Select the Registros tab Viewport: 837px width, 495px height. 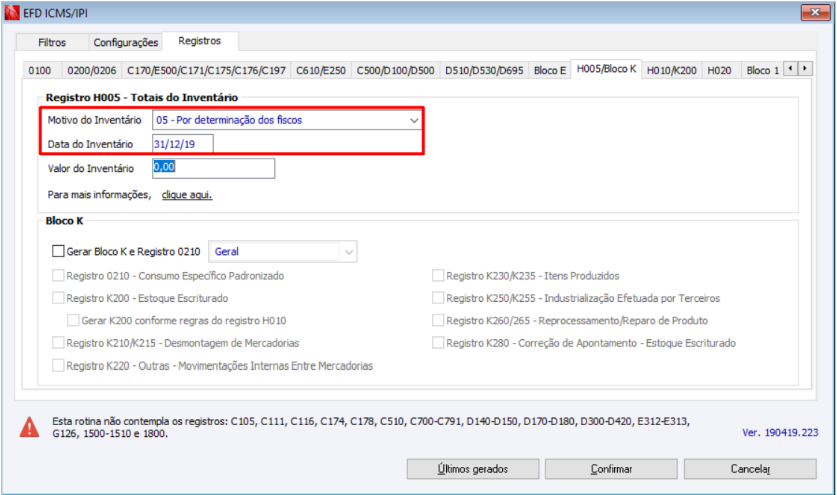click(200, 41)
